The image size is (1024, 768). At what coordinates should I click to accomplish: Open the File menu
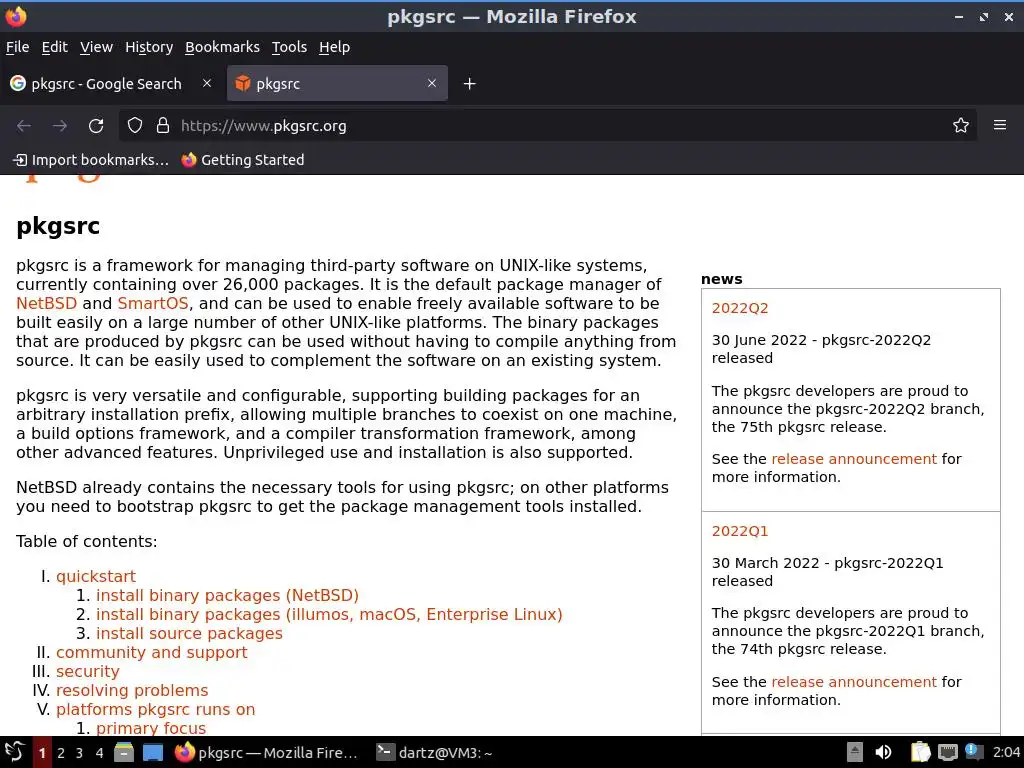pos(18,47)
